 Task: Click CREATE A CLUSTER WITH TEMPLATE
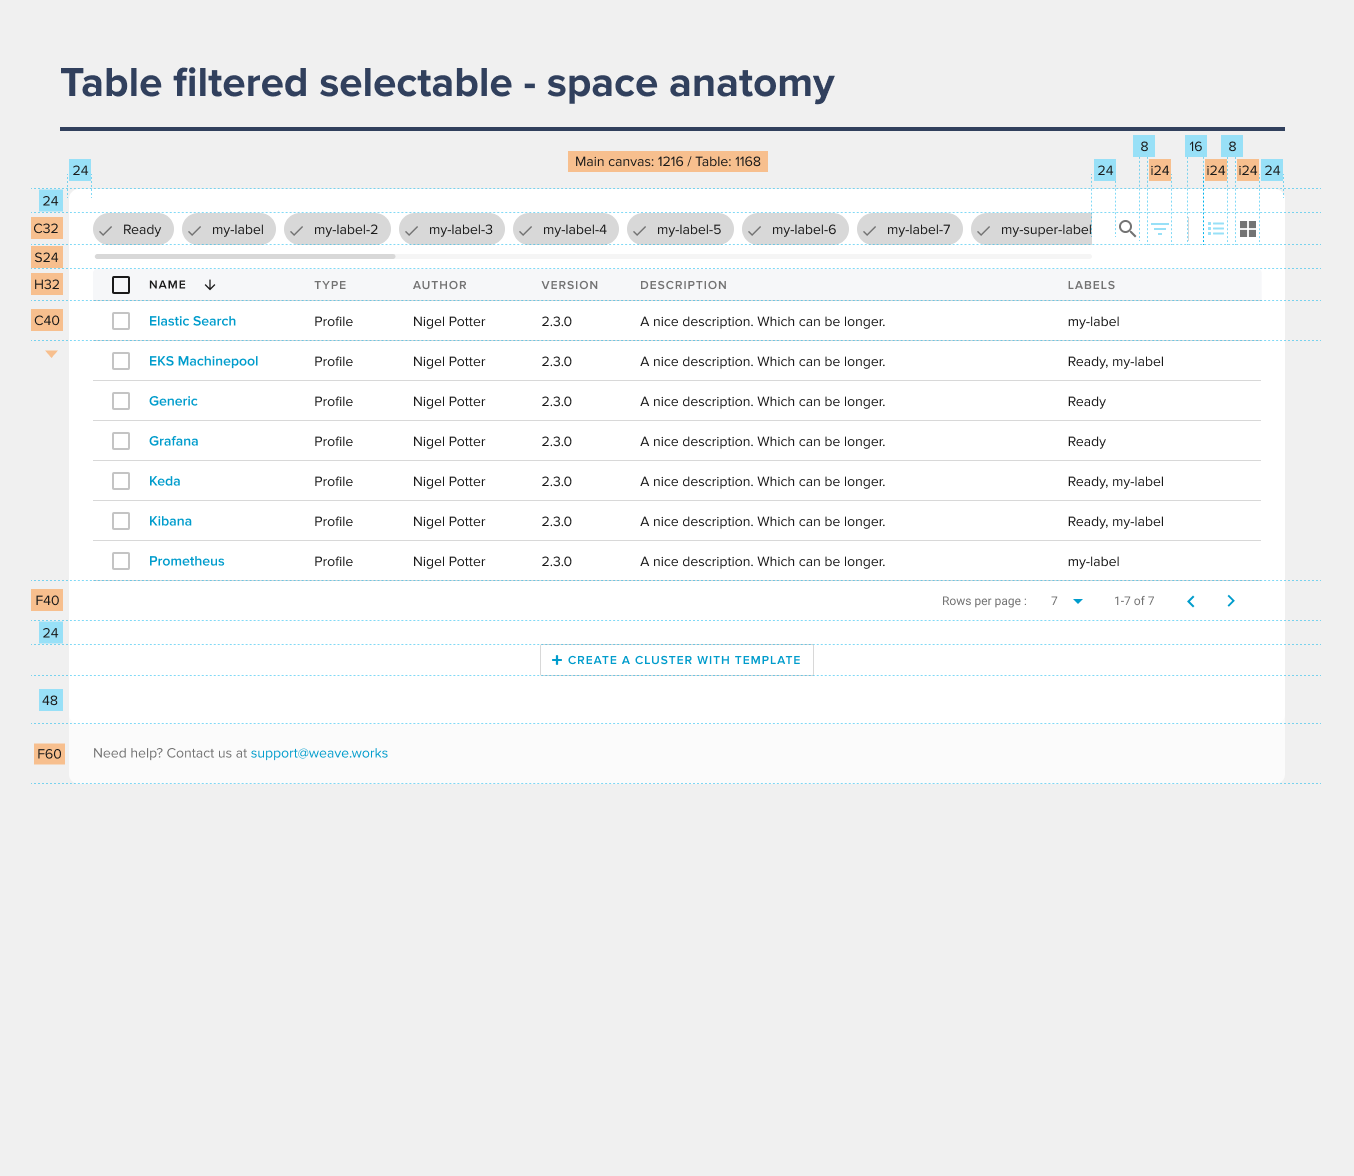tap(677, 660)
